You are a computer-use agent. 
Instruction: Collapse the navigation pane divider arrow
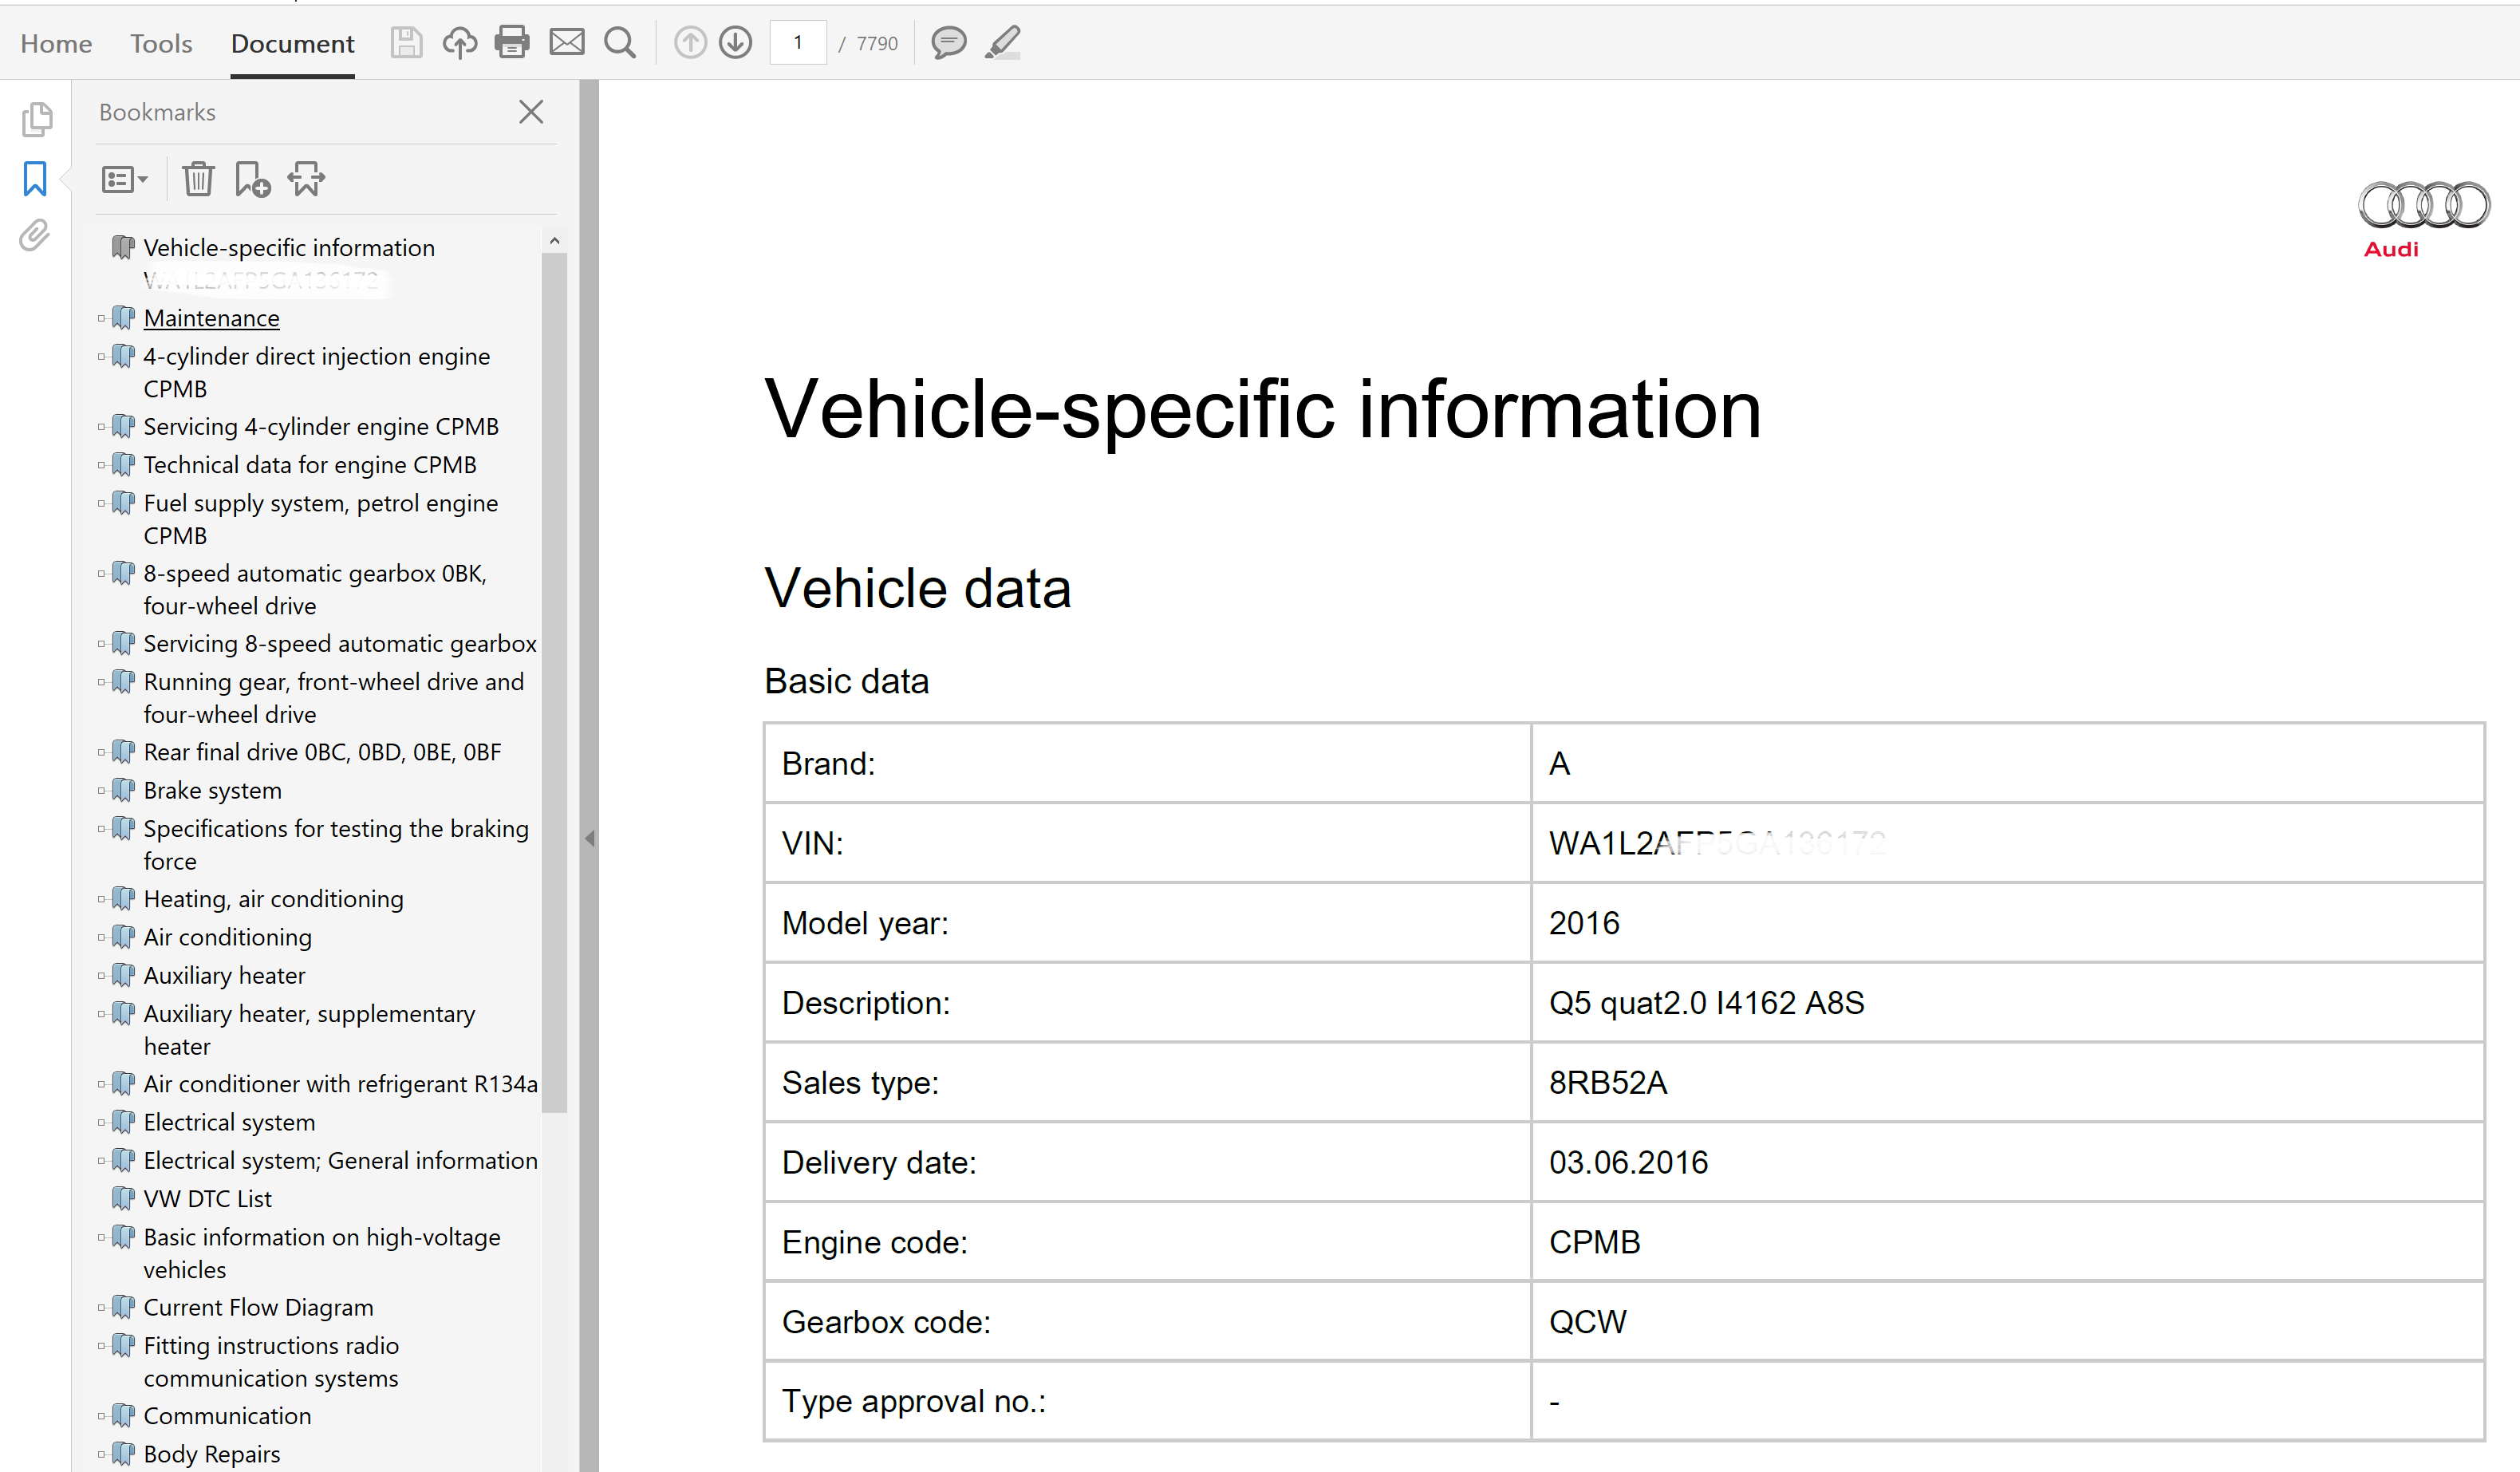click(x=590, y=838)
